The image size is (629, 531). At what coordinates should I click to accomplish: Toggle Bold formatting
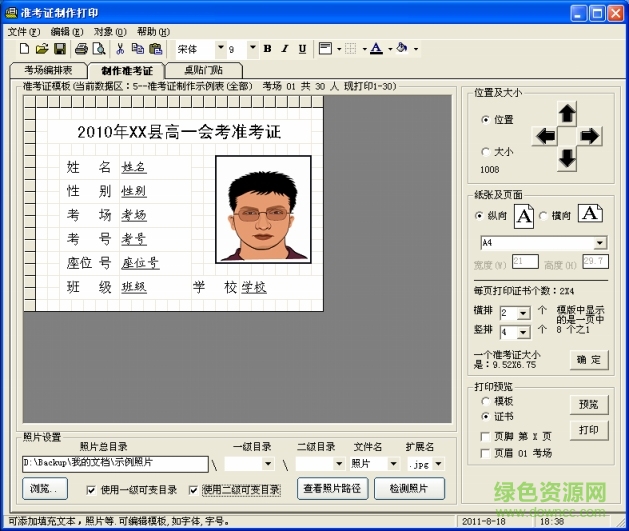[267, 49]
